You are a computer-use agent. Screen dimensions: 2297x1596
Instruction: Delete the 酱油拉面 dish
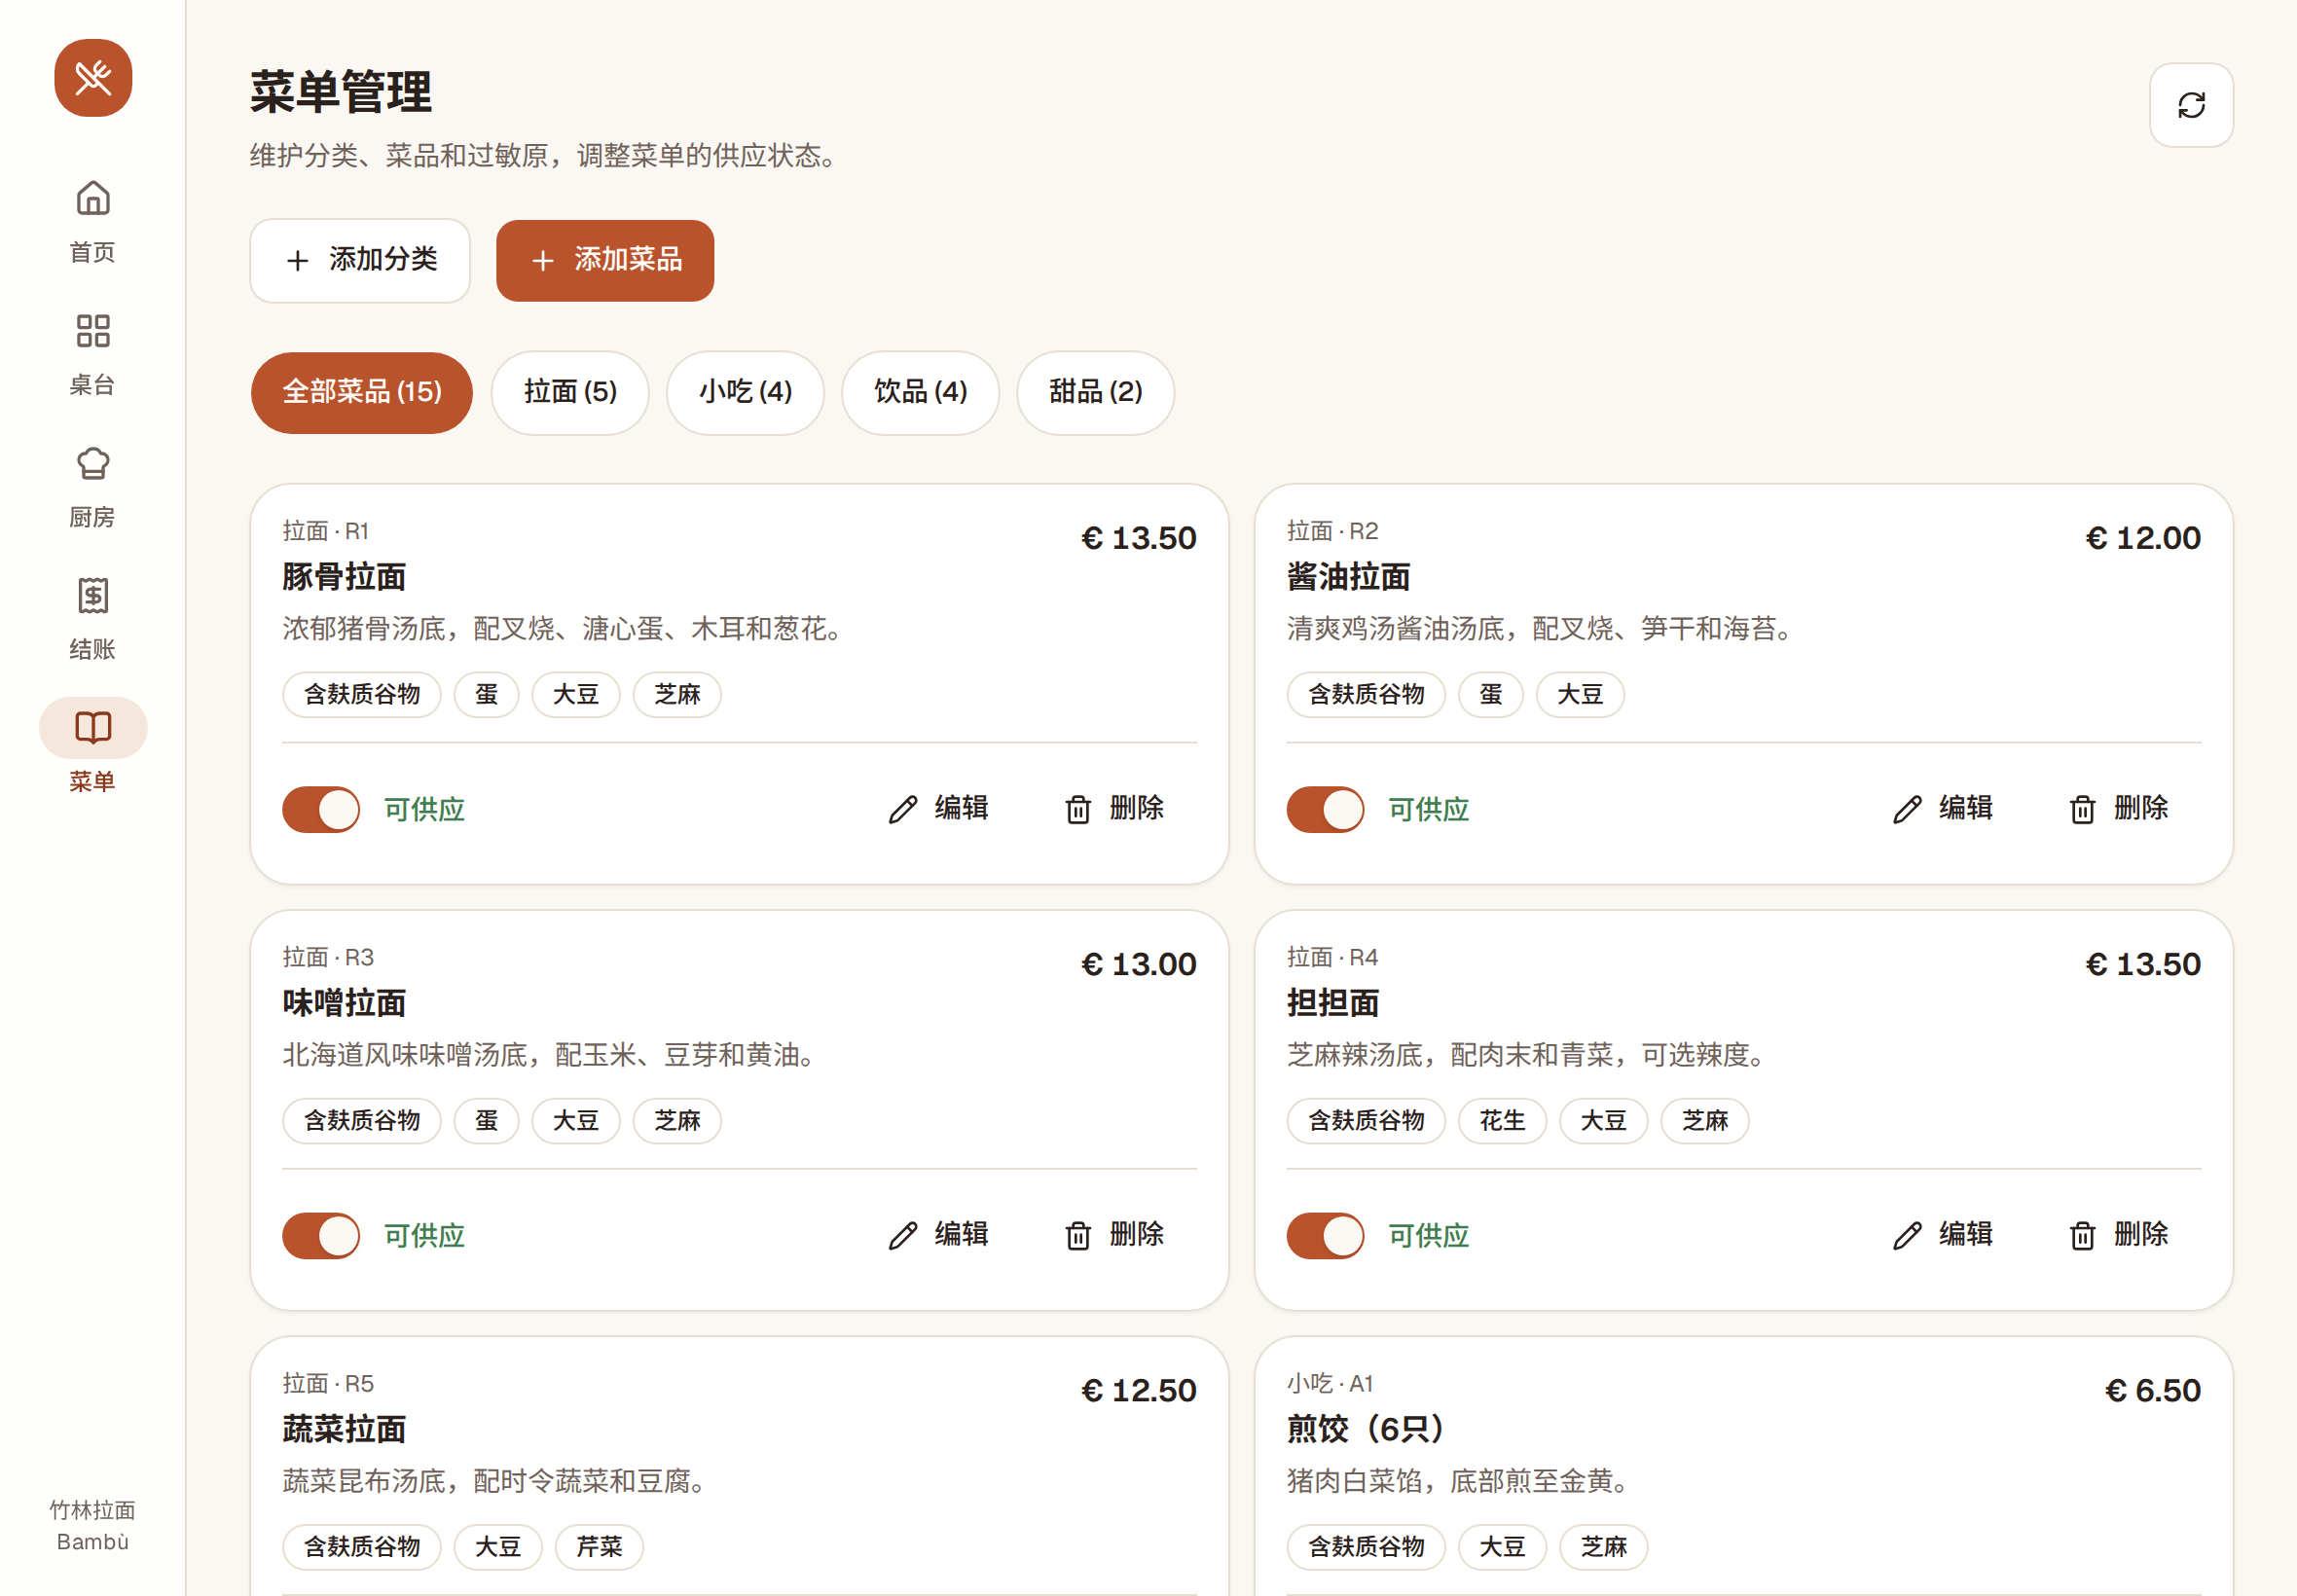(2118, 808)
